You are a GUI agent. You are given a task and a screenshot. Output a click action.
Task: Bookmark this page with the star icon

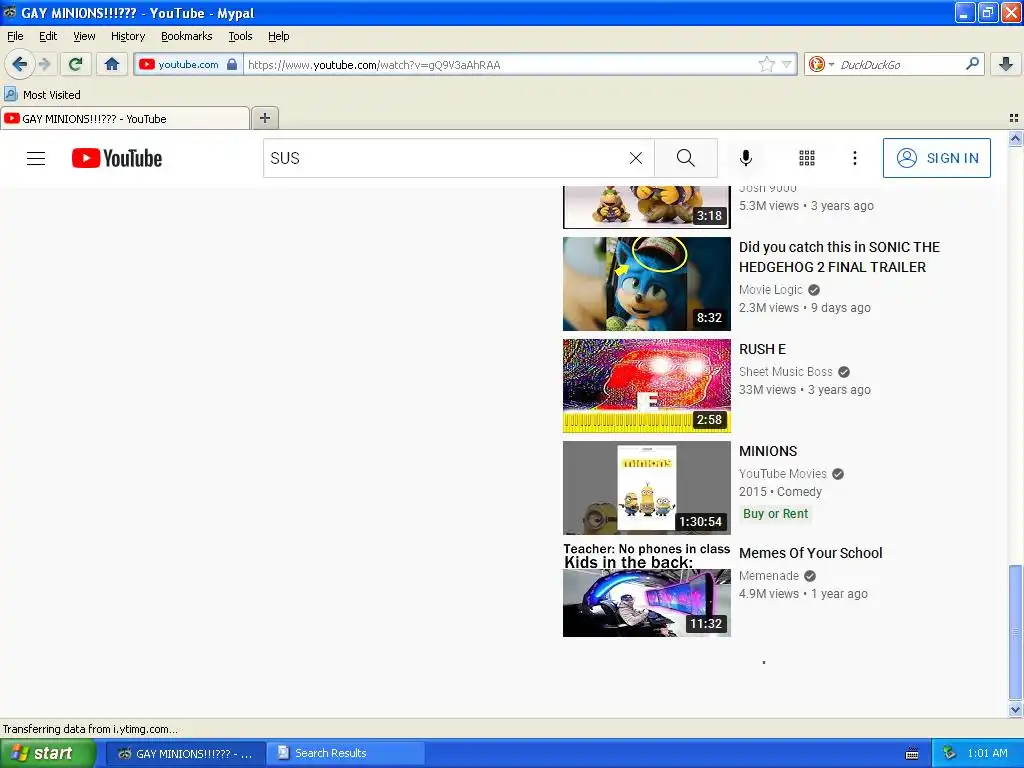pyautogui.click(x=767, y=64)
